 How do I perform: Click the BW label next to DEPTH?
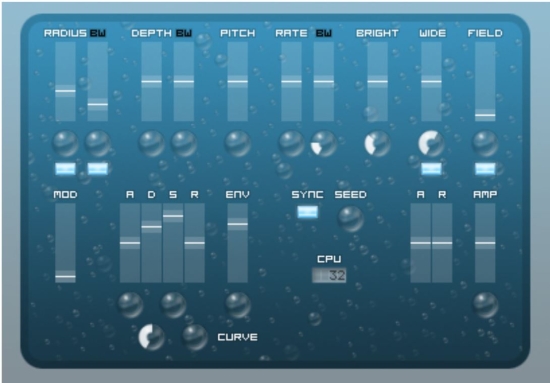pyautogui.click(x=184, y=33)
